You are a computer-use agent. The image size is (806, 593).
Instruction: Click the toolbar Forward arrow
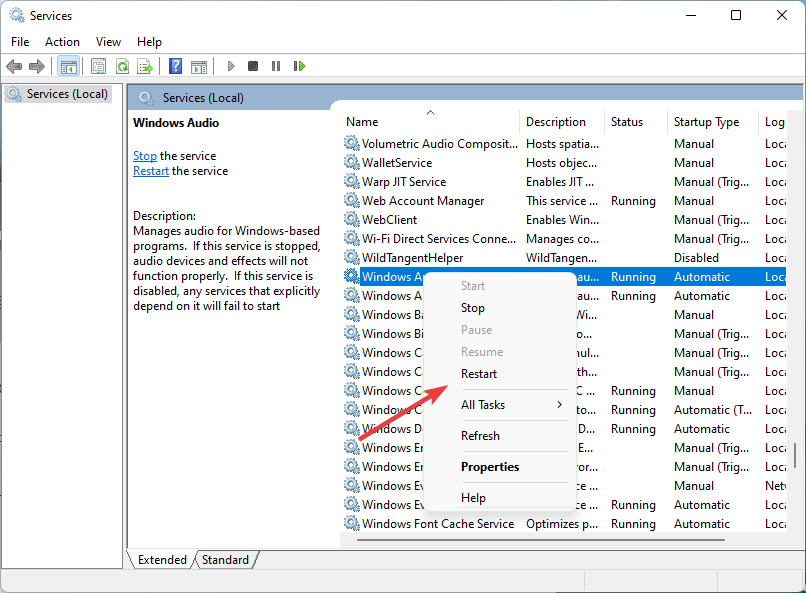point(37,66)
